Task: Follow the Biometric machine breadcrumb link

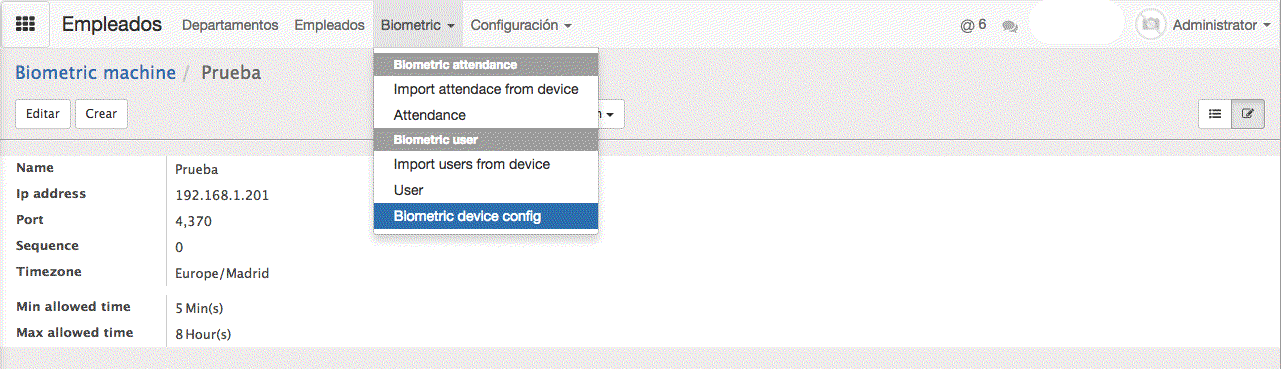Action: 95,73
